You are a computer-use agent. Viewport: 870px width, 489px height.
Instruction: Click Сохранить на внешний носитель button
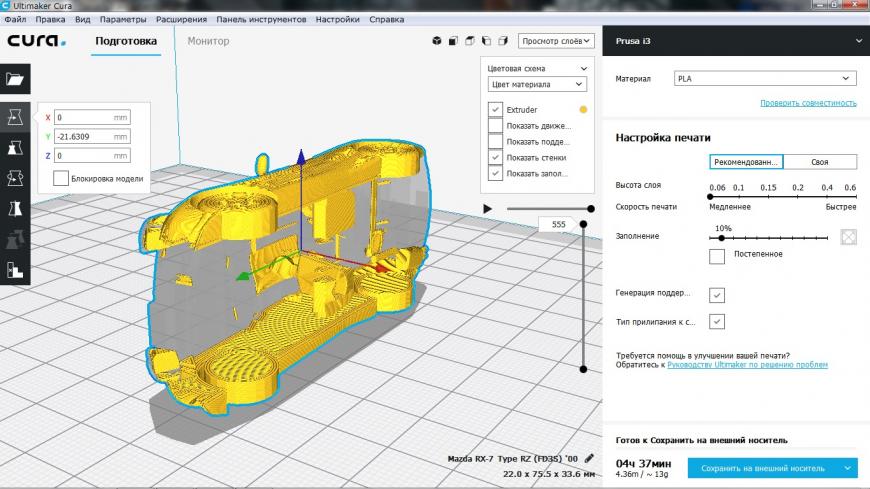pyautogui.click(x=763, y=468)
